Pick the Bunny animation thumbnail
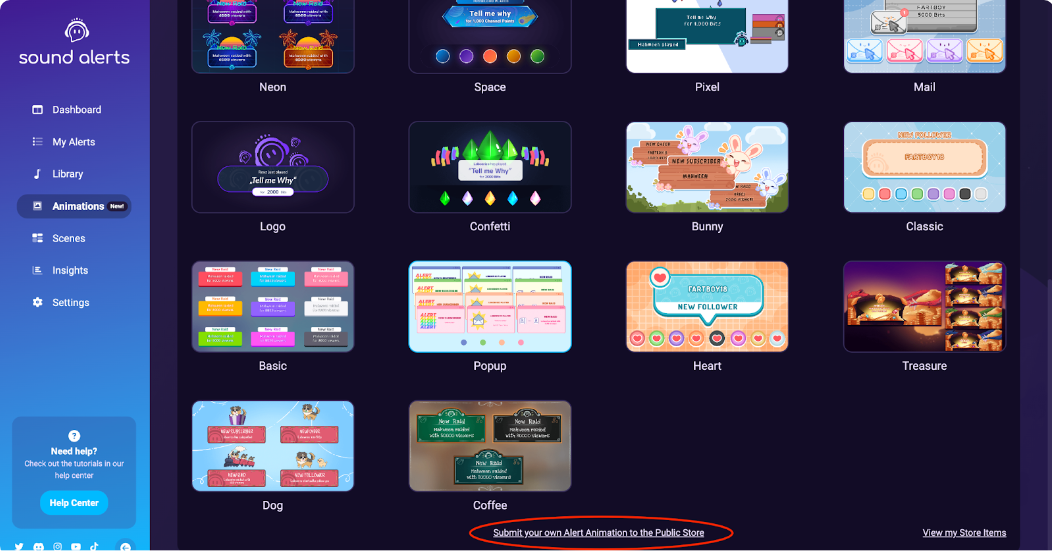 (x=707, y=167)
